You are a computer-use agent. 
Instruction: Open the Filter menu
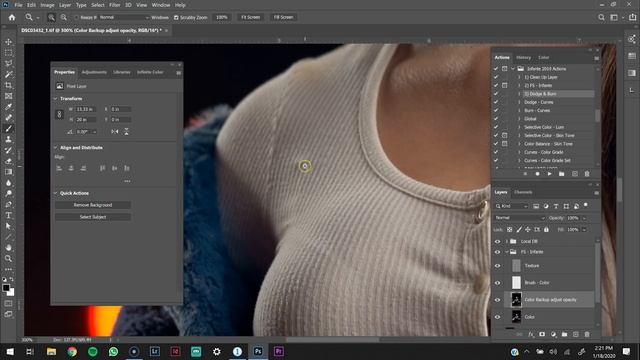tap(115, 5)
